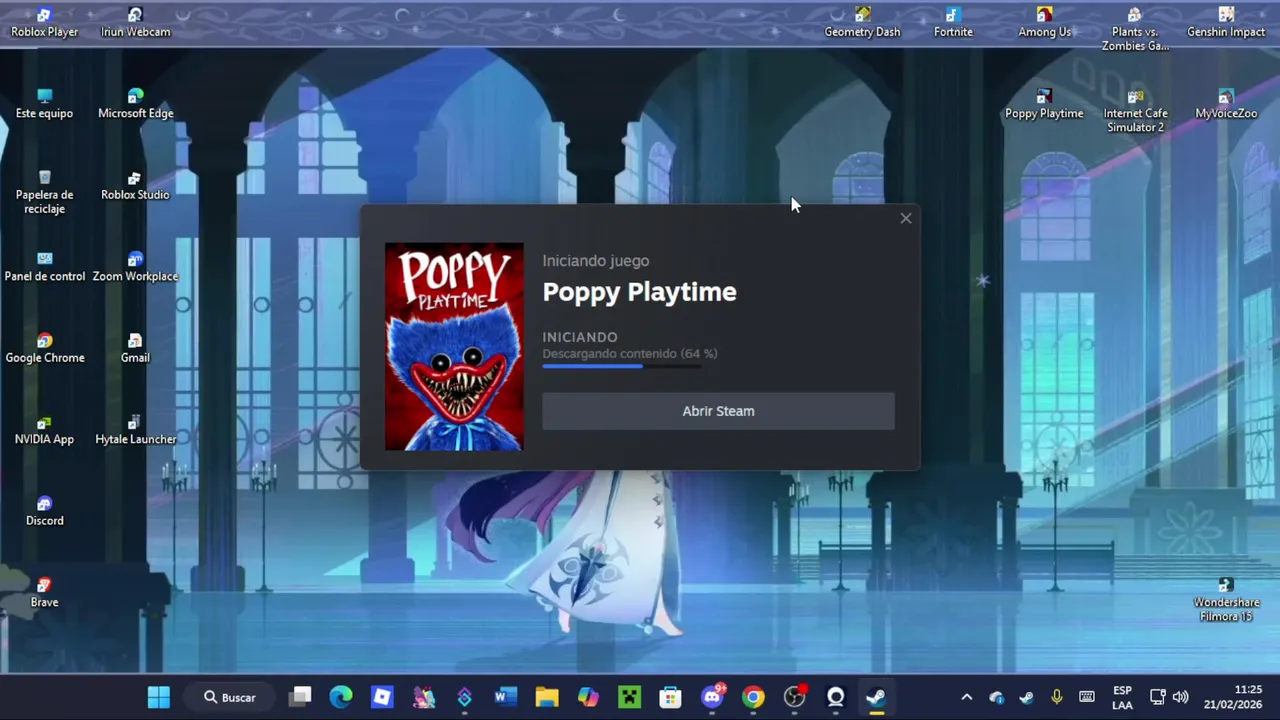Open Microsoft Store from the taskbar
Viewport: 1280px width, 720px height.
[670, 697]
